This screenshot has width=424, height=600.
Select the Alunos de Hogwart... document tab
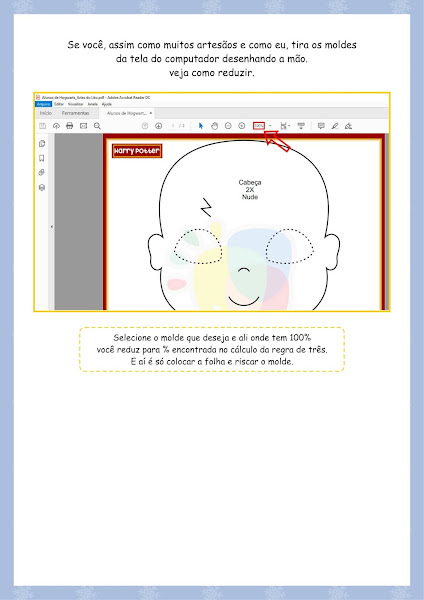point(127,113)
